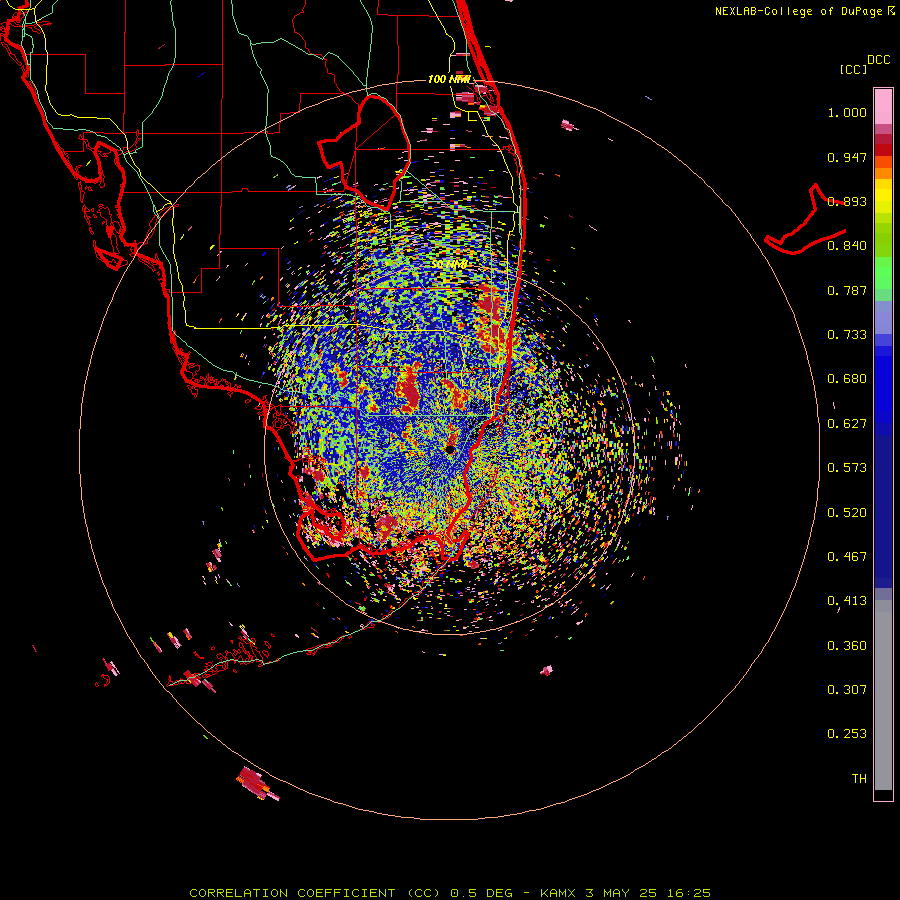Click the 100 NMI range ring label
This screenshot has width=900, height=900.
449,79
